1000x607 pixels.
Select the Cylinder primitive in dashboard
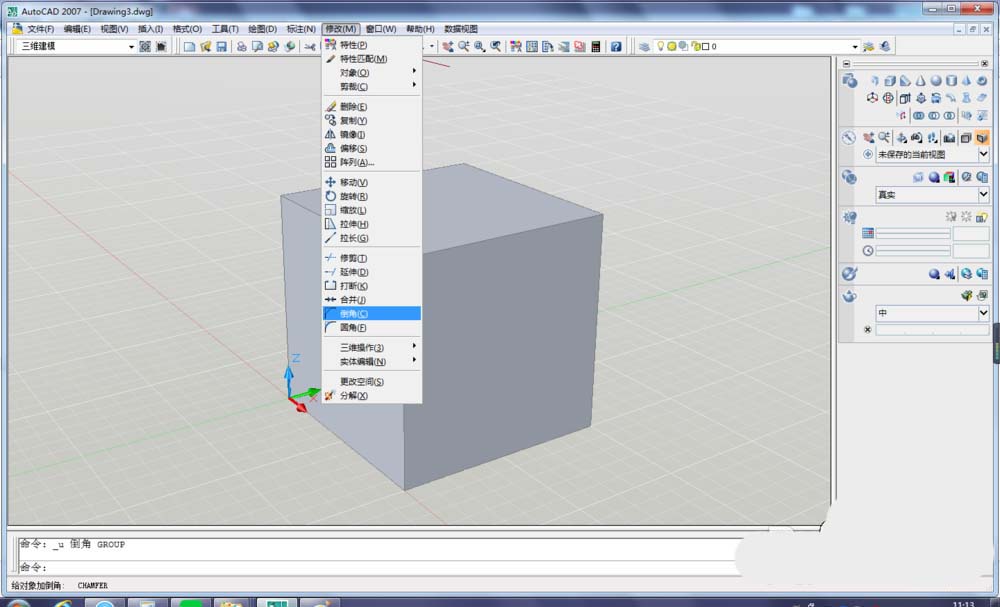click(951, 81)
